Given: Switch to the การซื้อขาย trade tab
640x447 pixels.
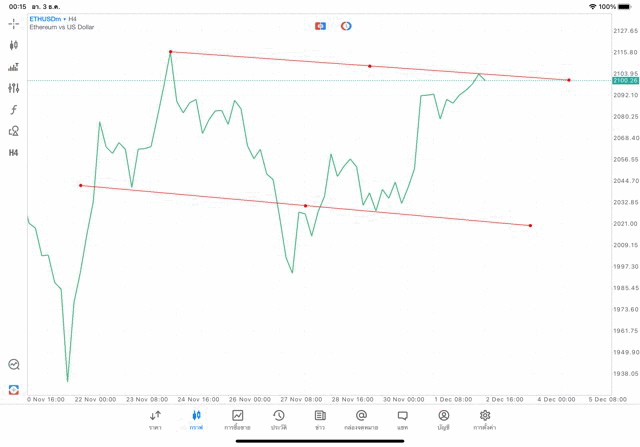Looking at the screenshot, I should 237,420.
